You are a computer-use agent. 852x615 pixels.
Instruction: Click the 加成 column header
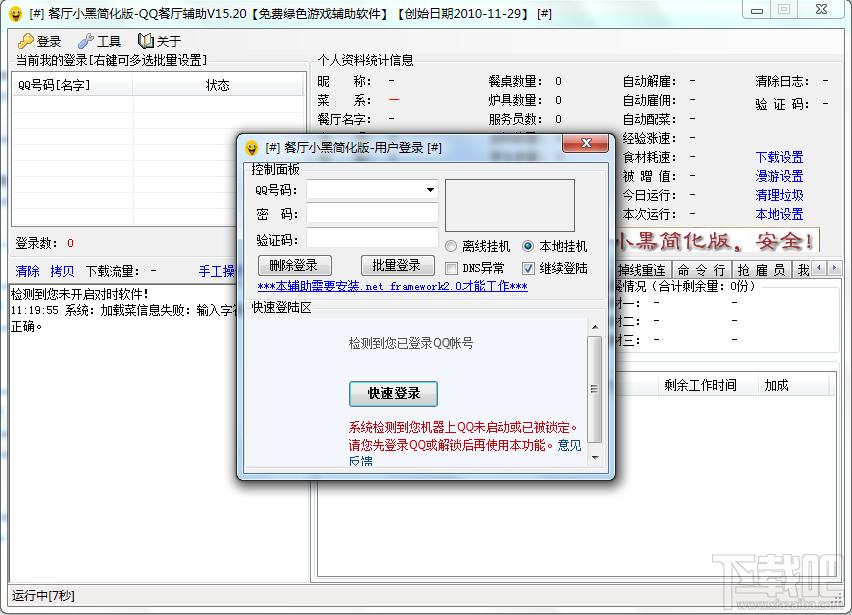click(x=793, y=385)
